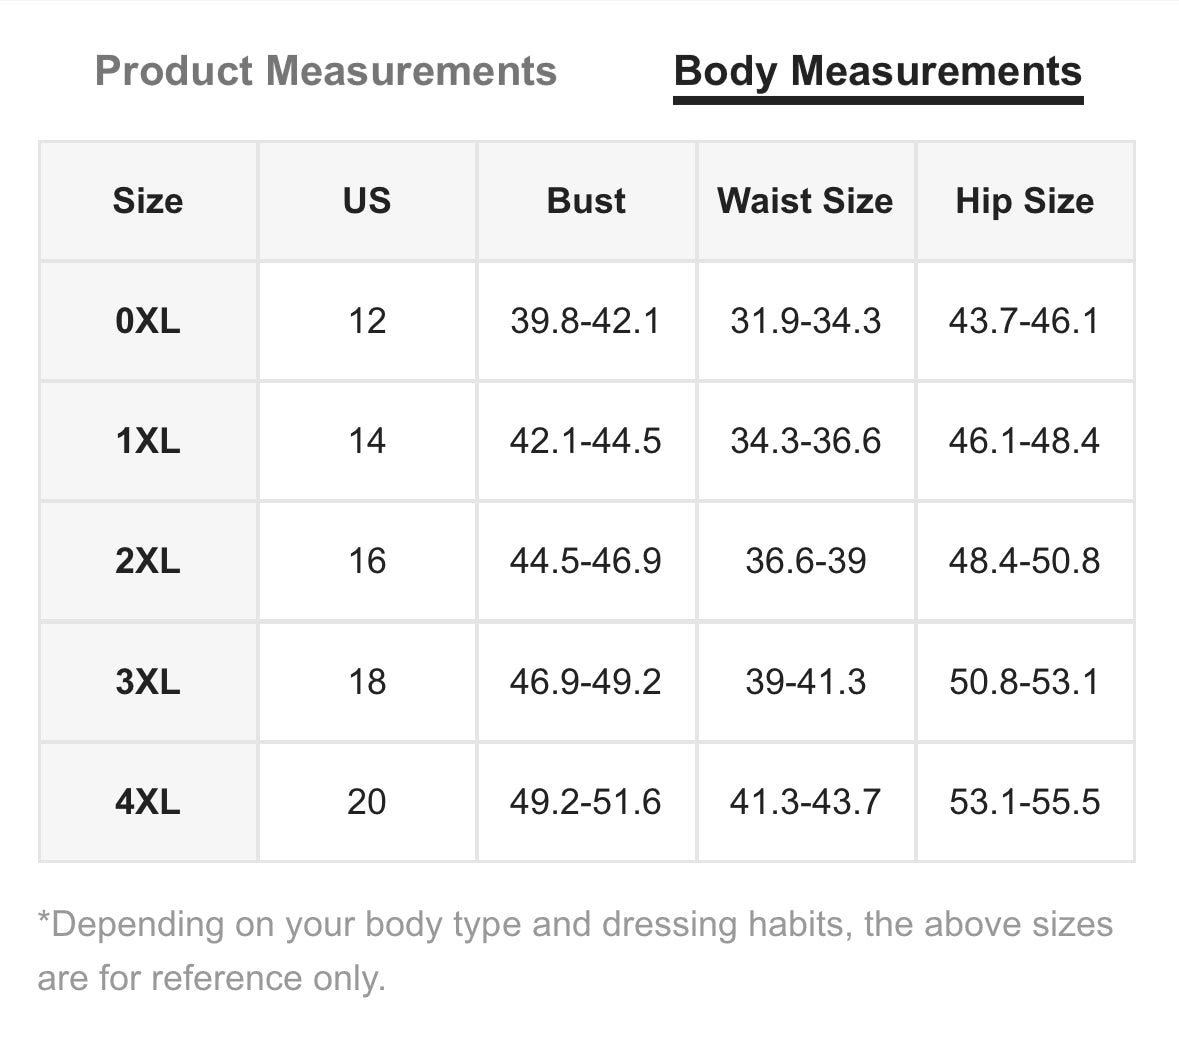This screenshot has height=1061, width=1179.
Task: Select the 1XL size row label
Action: pos(148,441)
